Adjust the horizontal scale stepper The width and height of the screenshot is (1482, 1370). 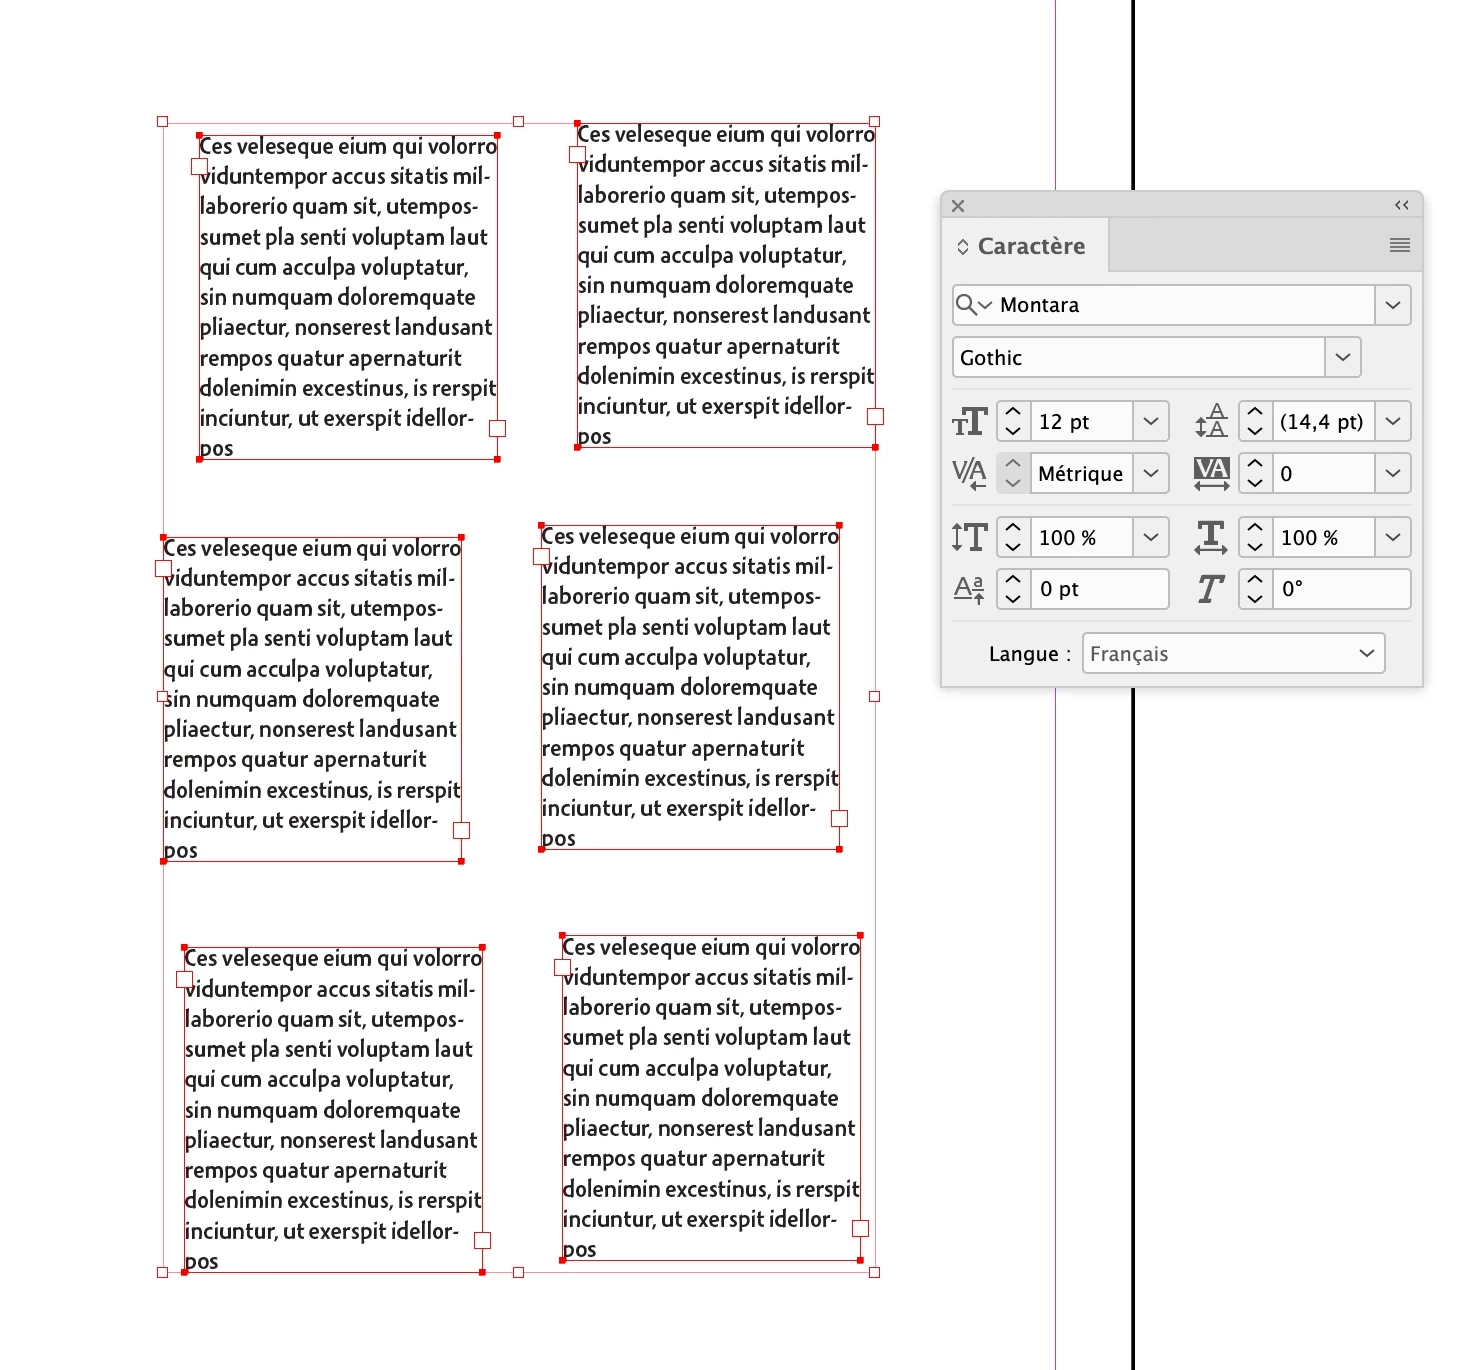pyautogui.click(x=1255, y=538)
